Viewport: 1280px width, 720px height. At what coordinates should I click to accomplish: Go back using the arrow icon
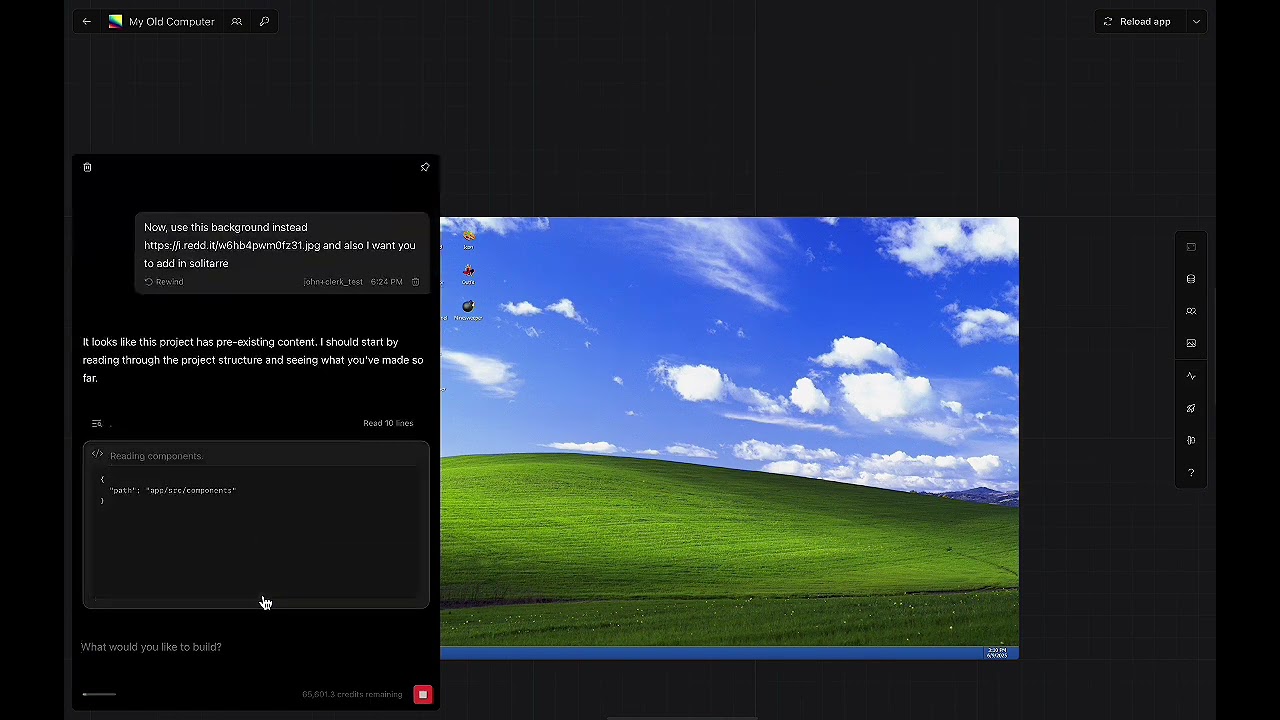pyautogui.click(x=87, y=21)
